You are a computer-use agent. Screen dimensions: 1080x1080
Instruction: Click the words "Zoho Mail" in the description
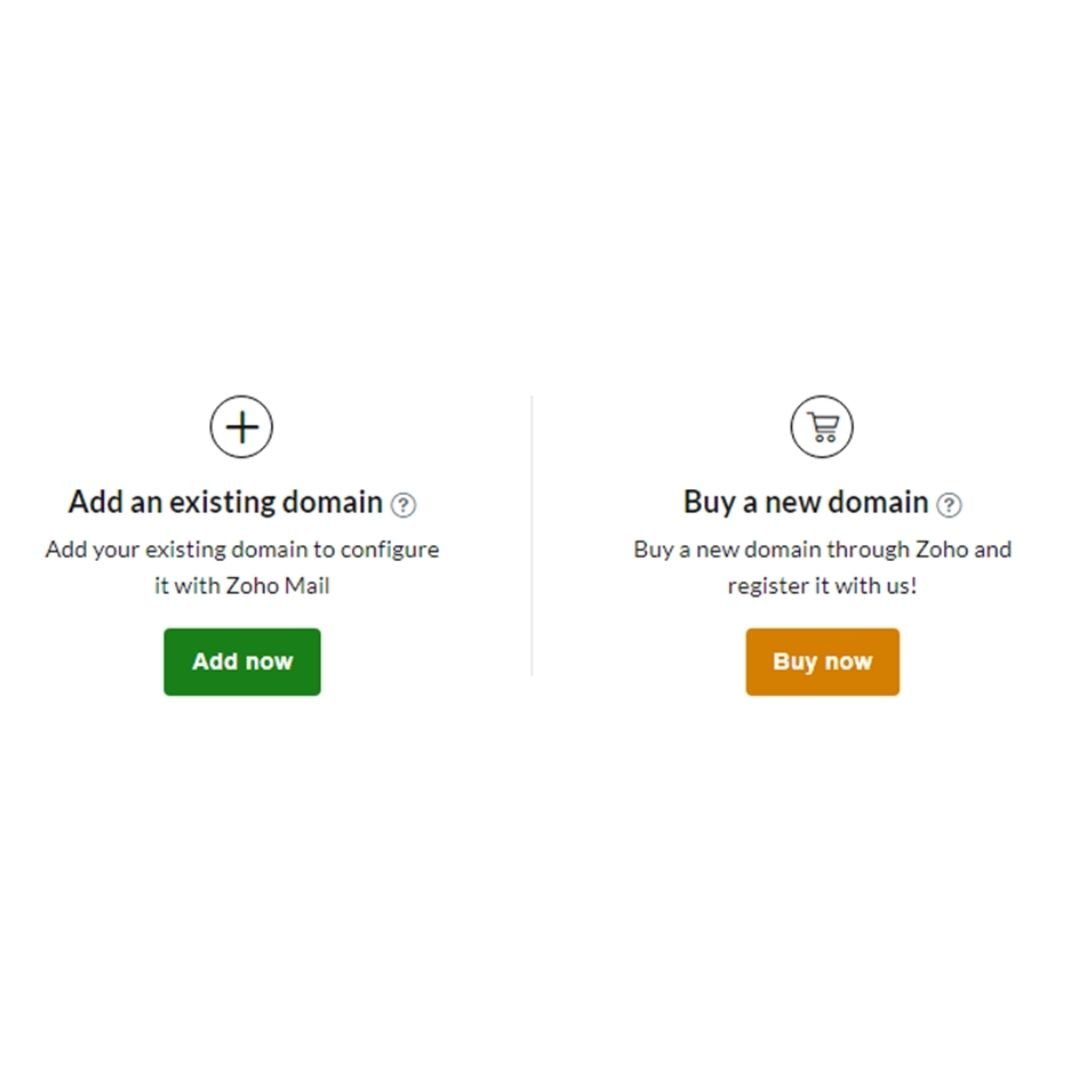tap(278, 586)
